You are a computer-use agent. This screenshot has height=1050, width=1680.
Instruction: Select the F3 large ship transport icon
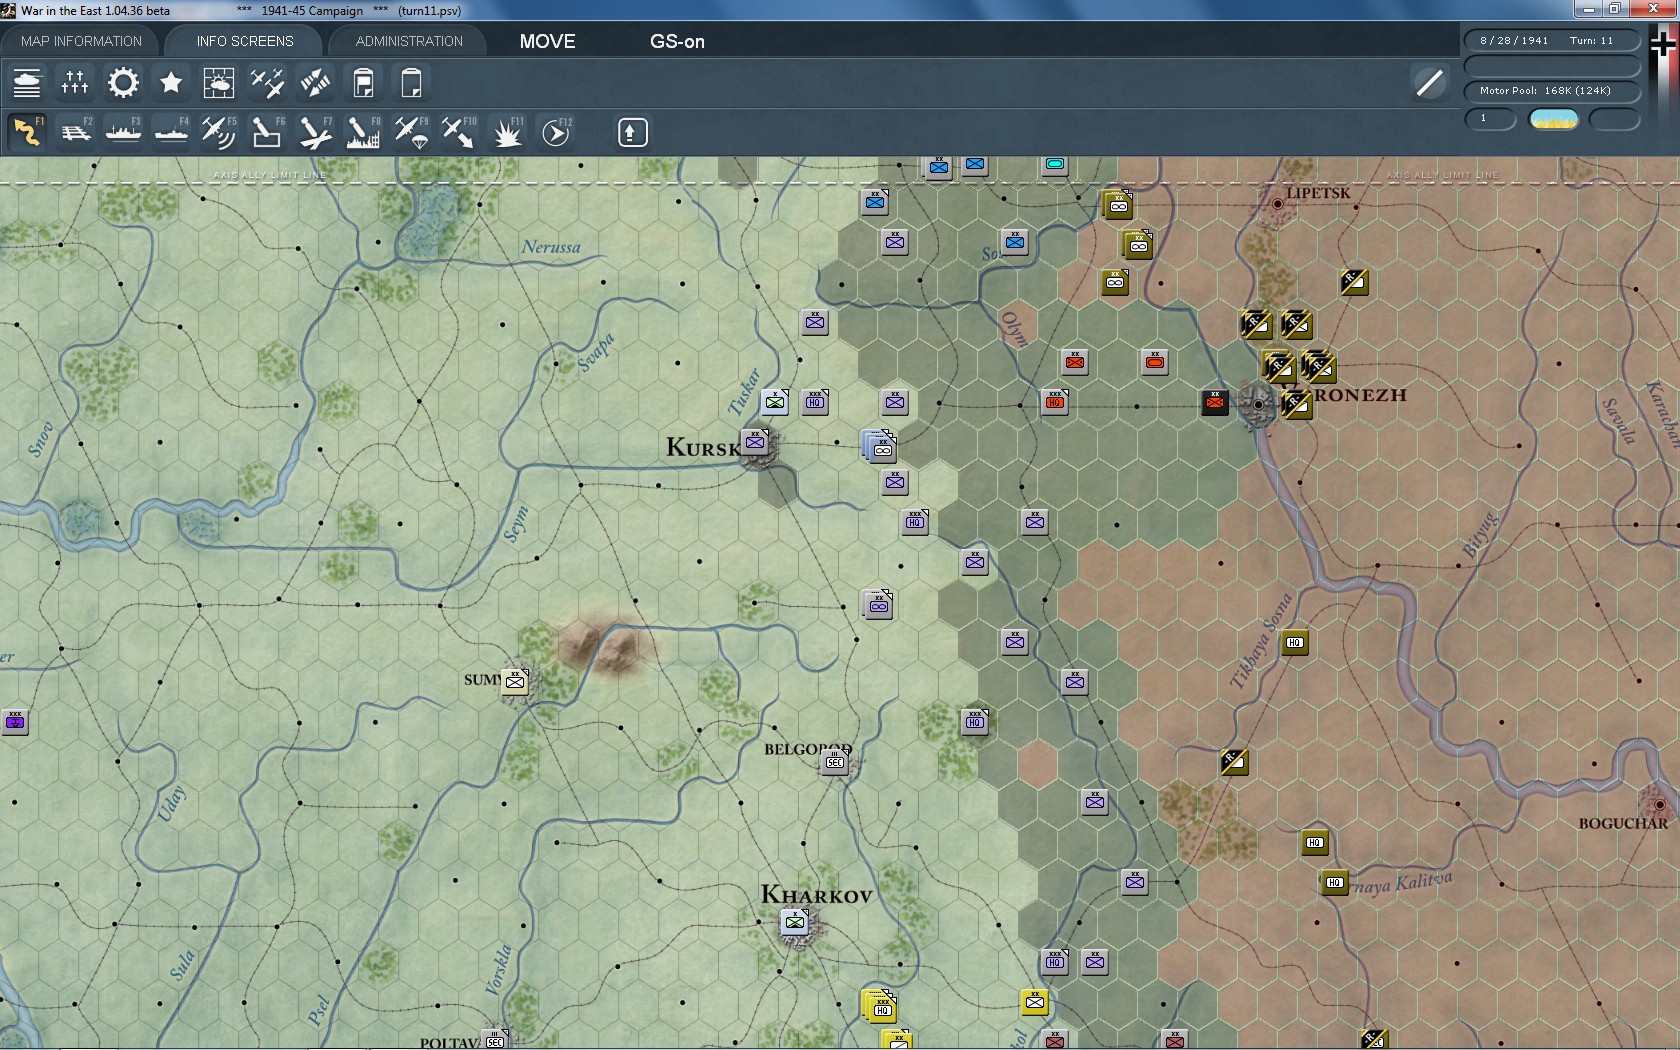pos(123,132)
